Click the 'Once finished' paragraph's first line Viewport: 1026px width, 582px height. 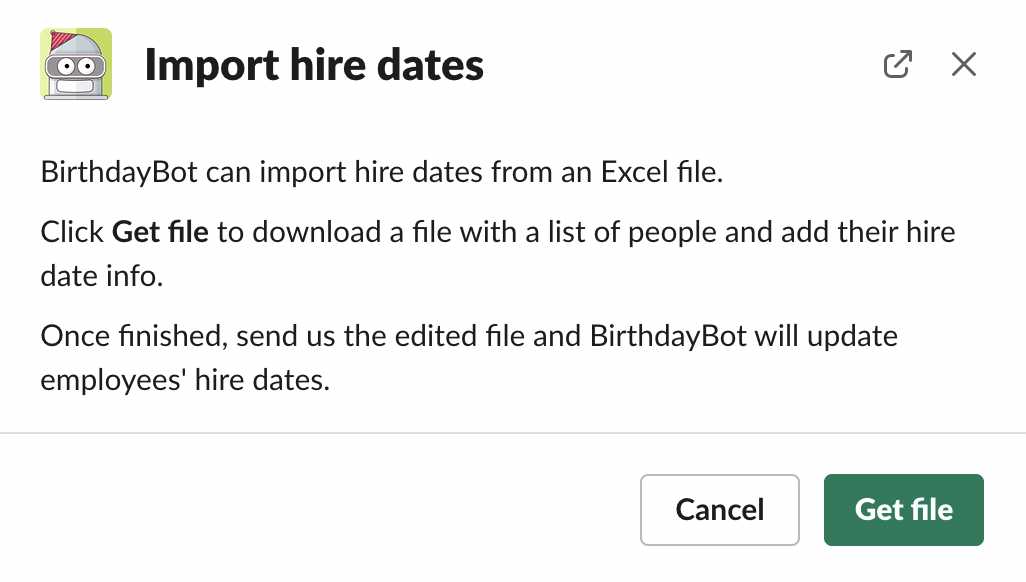pos(468,335)
